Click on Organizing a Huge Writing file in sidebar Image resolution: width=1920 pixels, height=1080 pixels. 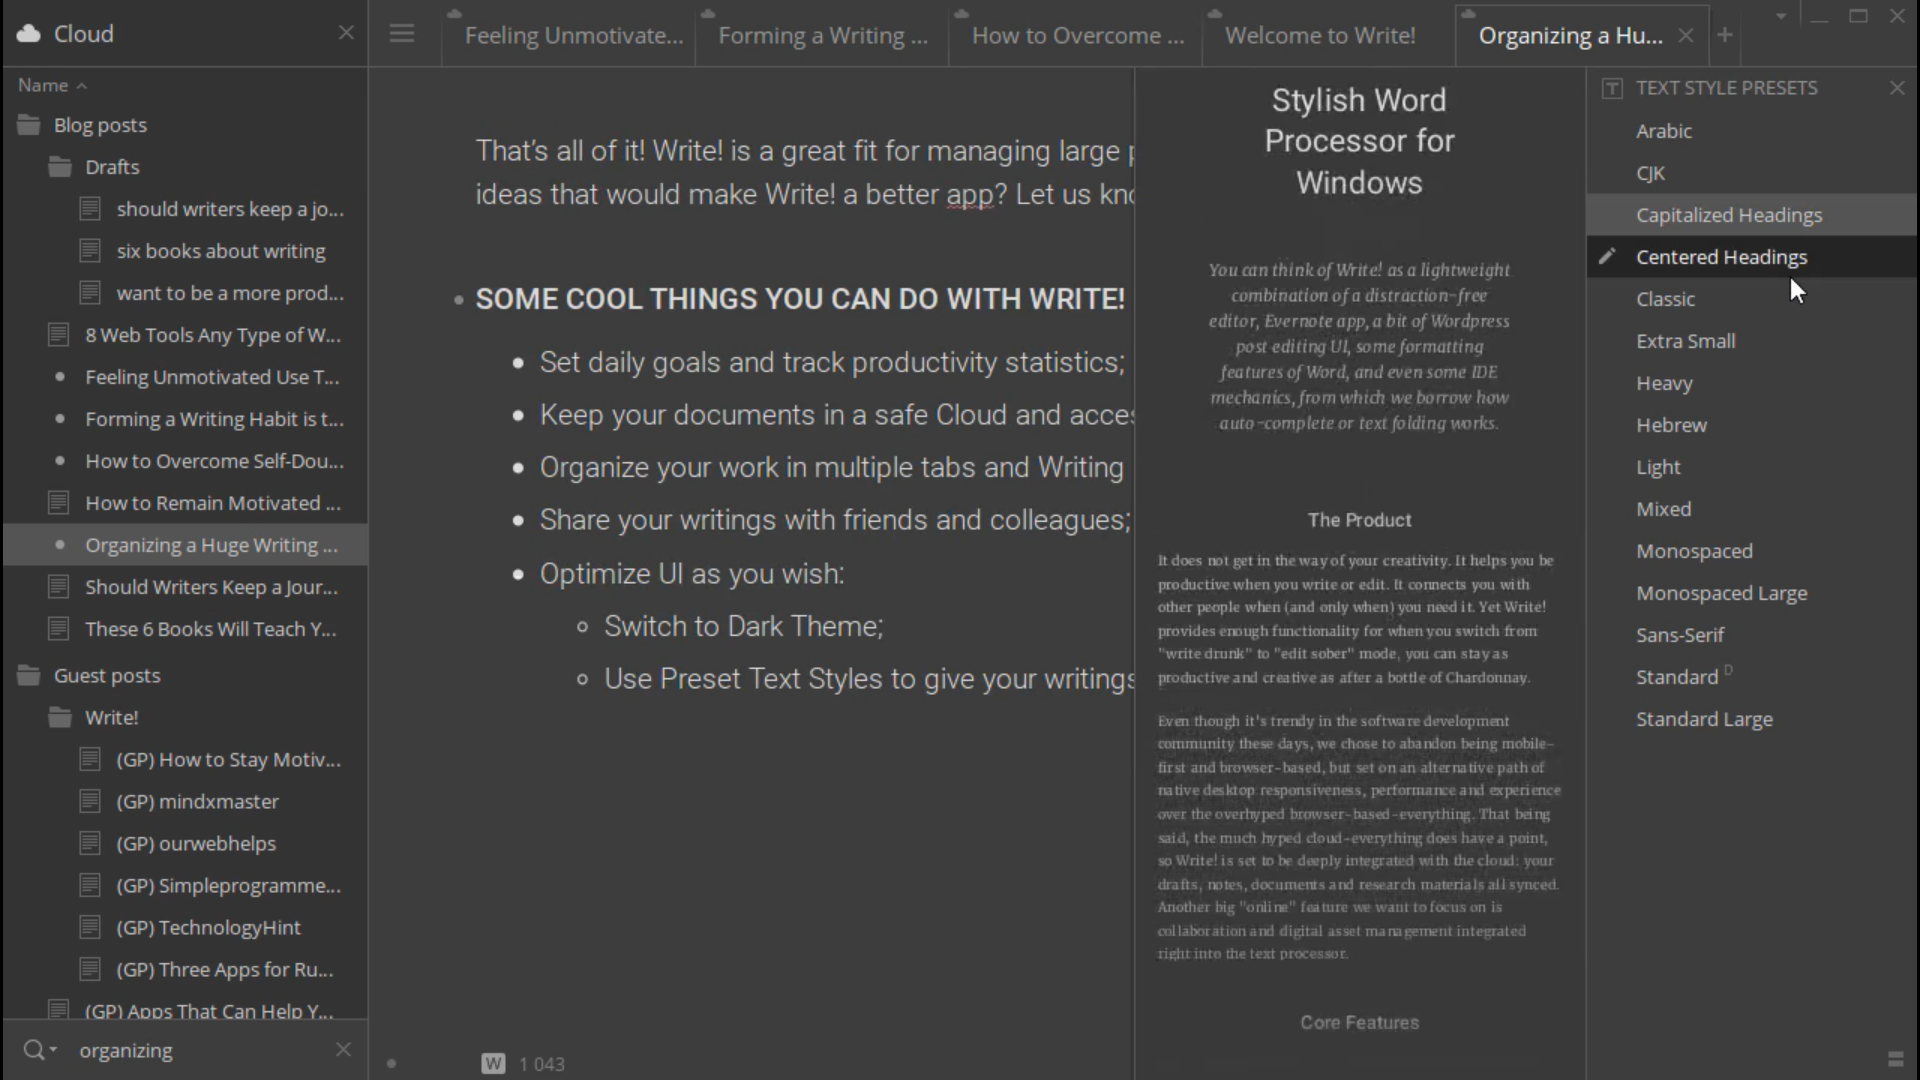[211, 545]
